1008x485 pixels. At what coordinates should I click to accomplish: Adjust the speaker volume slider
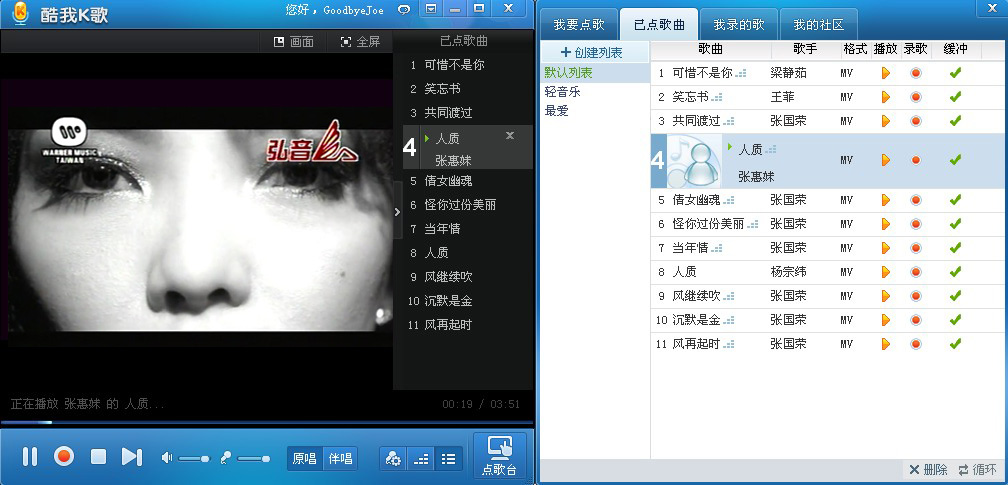tap(194, 459)
